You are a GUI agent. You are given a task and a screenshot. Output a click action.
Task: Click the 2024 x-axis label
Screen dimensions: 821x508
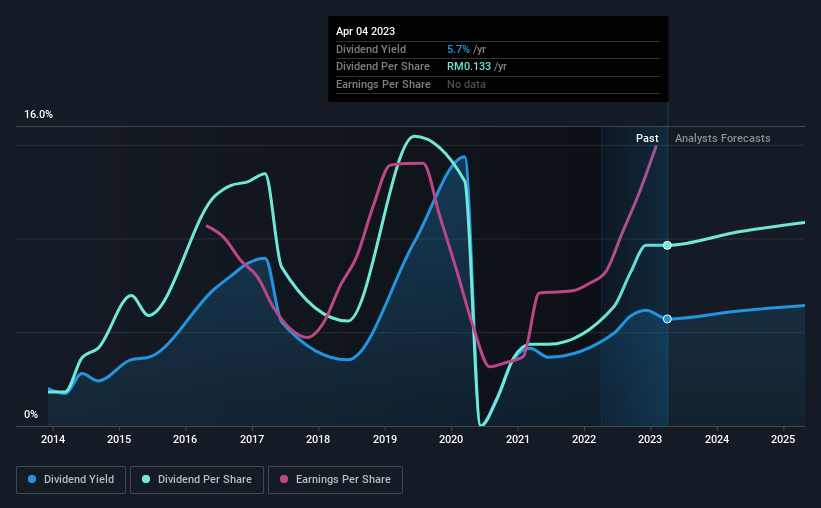[x=717, y=439]
